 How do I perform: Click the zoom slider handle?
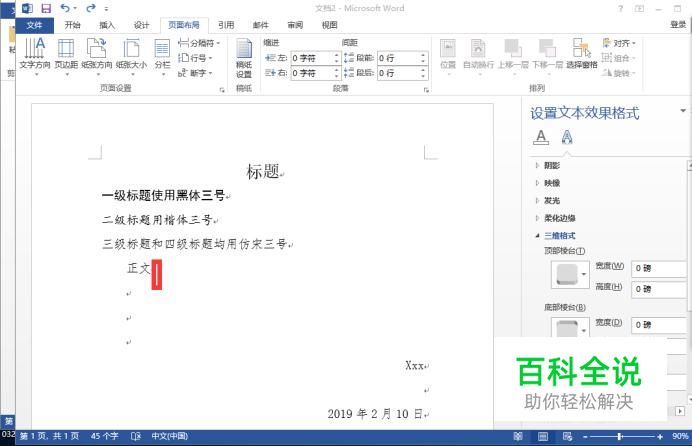coord(619,437)
